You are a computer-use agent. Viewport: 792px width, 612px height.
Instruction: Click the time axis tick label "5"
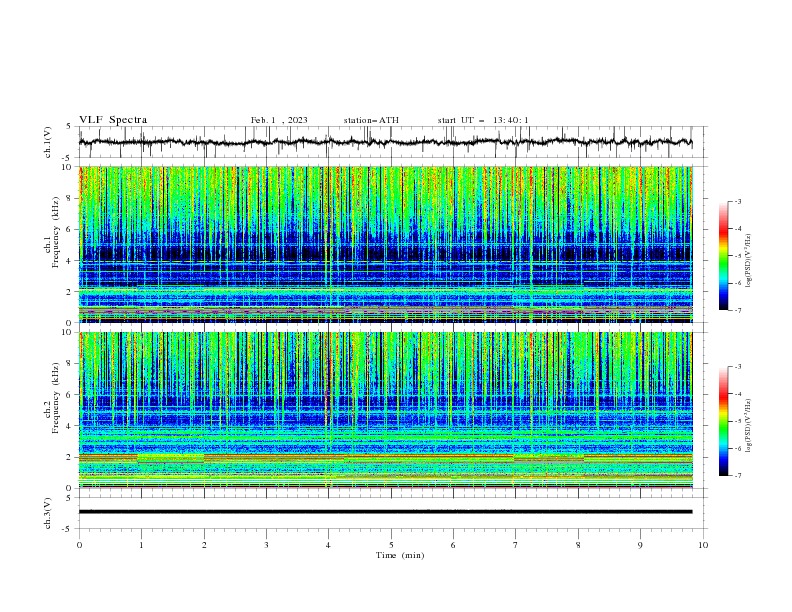coord(391,545)
